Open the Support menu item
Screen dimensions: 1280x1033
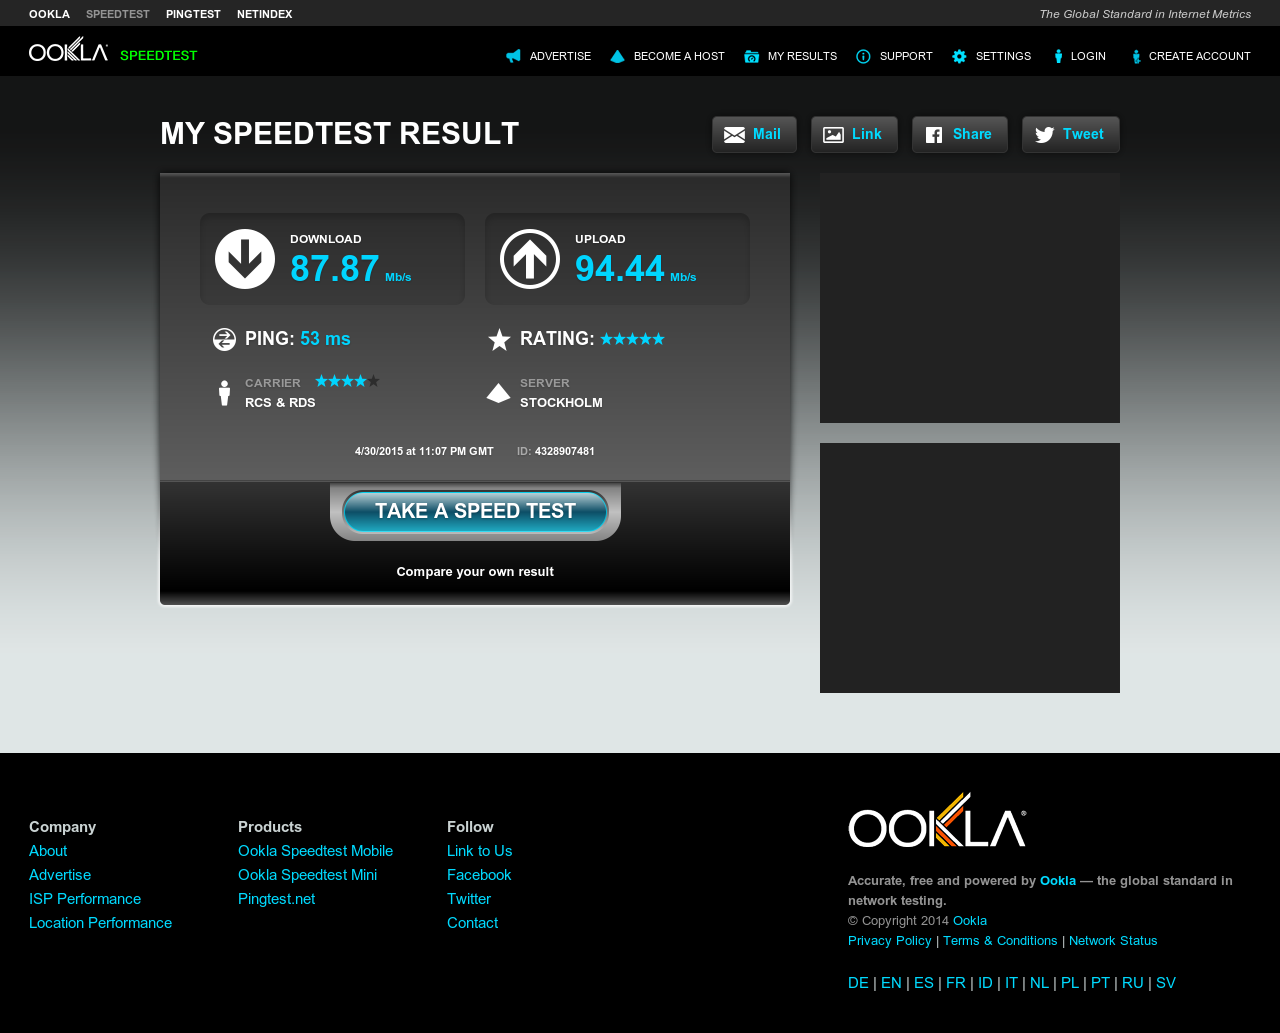point(906,56)
